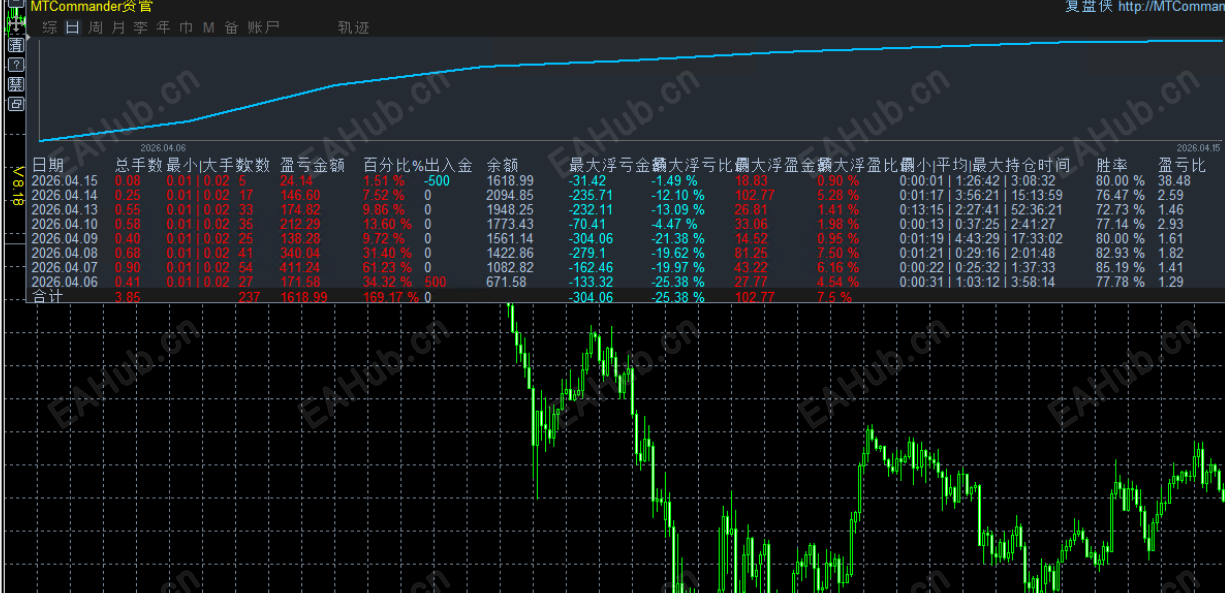
Task: Click the 禁 disable icon in sidebar
Action: (16, 84)
